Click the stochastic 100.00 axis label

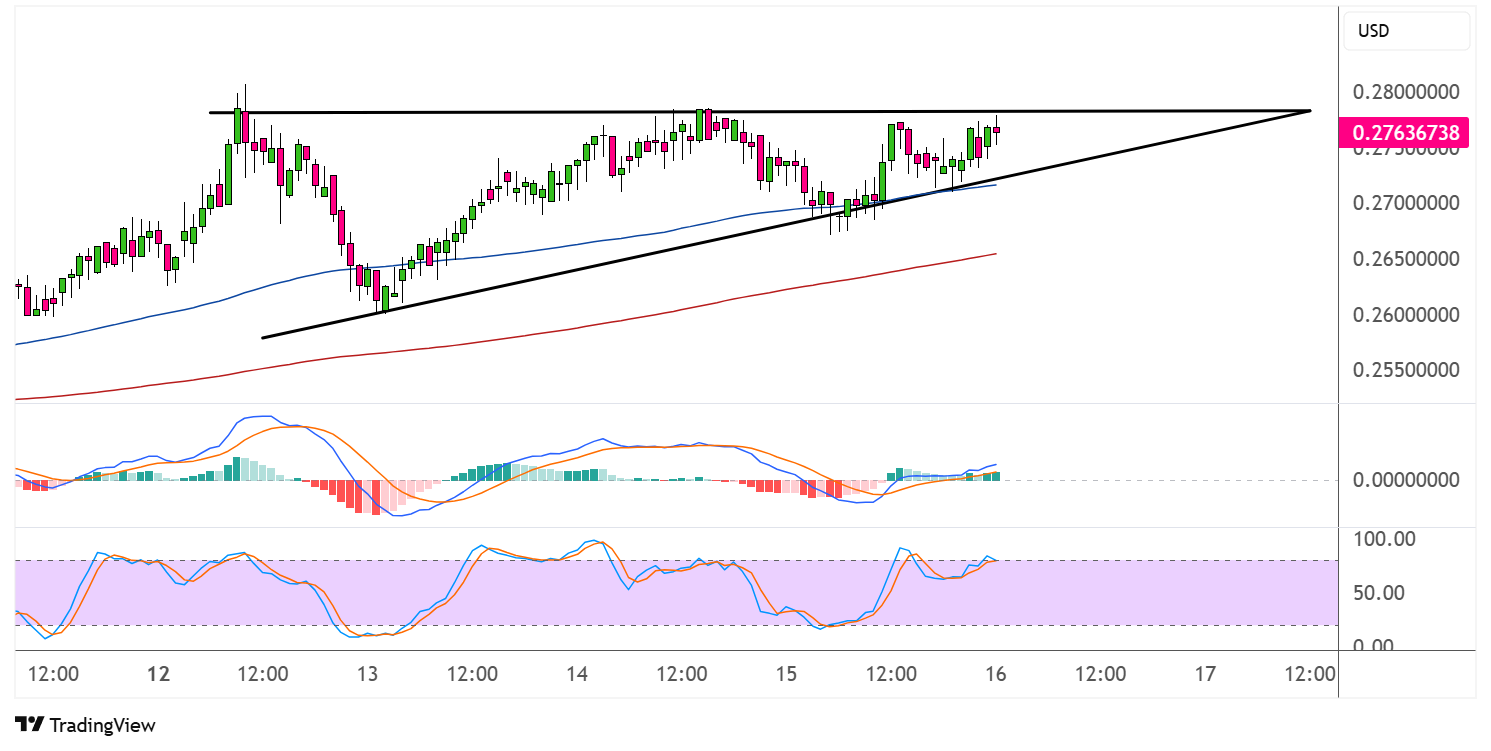1384,539
